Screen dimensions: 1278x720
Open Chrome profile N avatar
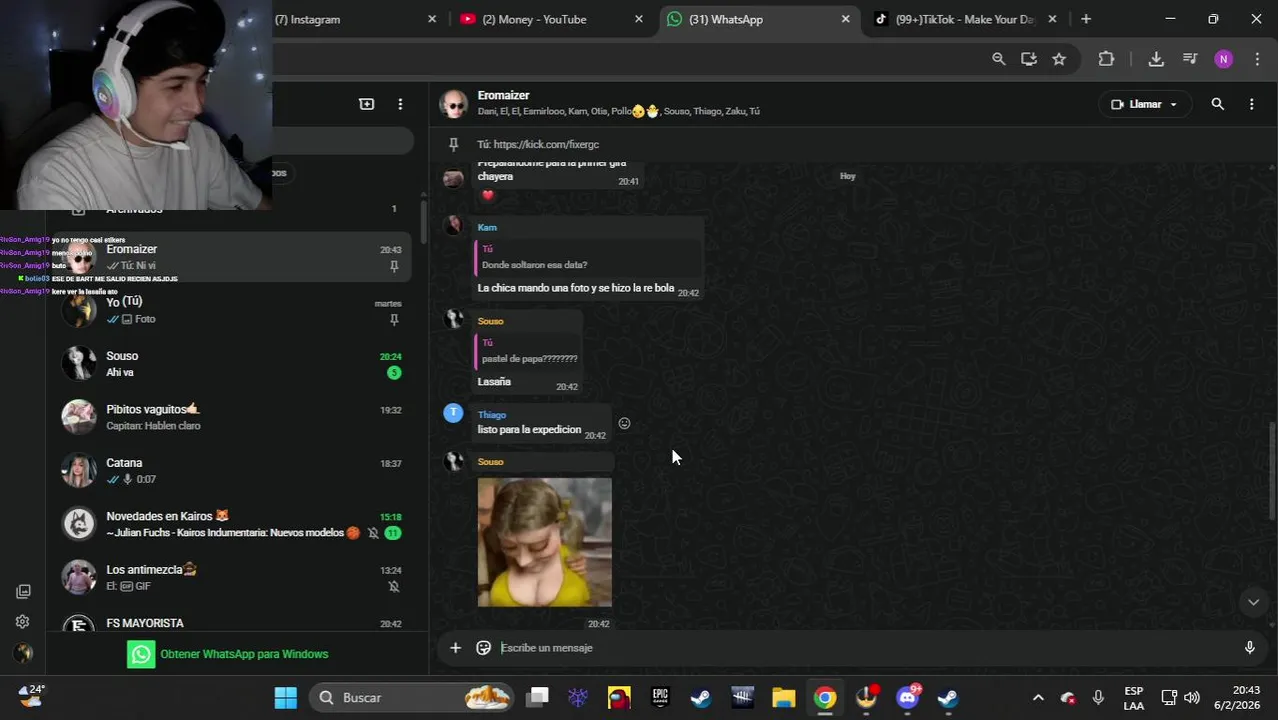tap(1224, 59)
